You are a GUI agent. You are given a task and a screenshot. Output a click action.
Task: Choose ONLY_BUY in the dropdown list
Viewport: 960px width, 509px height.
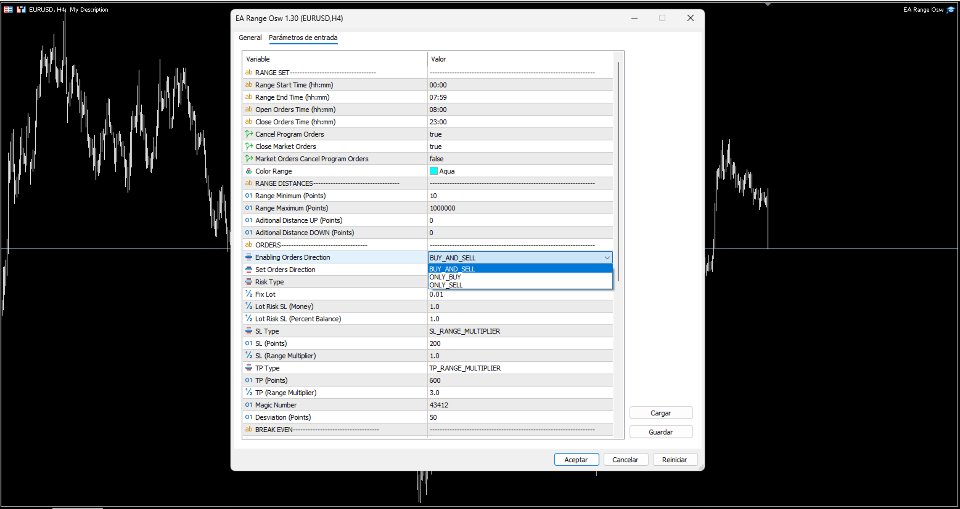coord(520,277)
